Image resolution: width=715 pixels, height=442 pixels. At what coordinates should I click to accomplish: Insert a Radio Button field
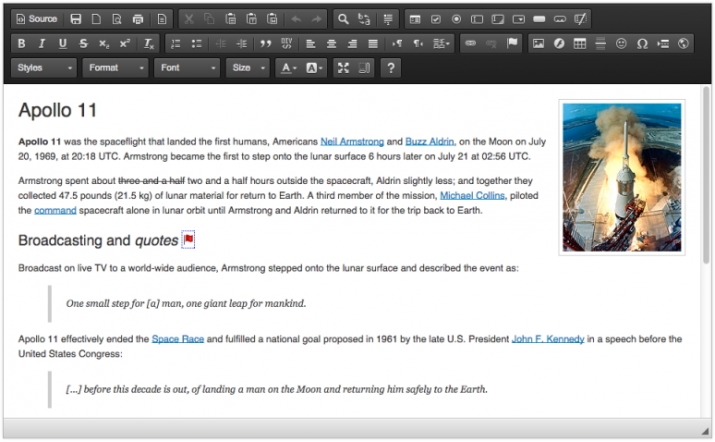[456, 19]
